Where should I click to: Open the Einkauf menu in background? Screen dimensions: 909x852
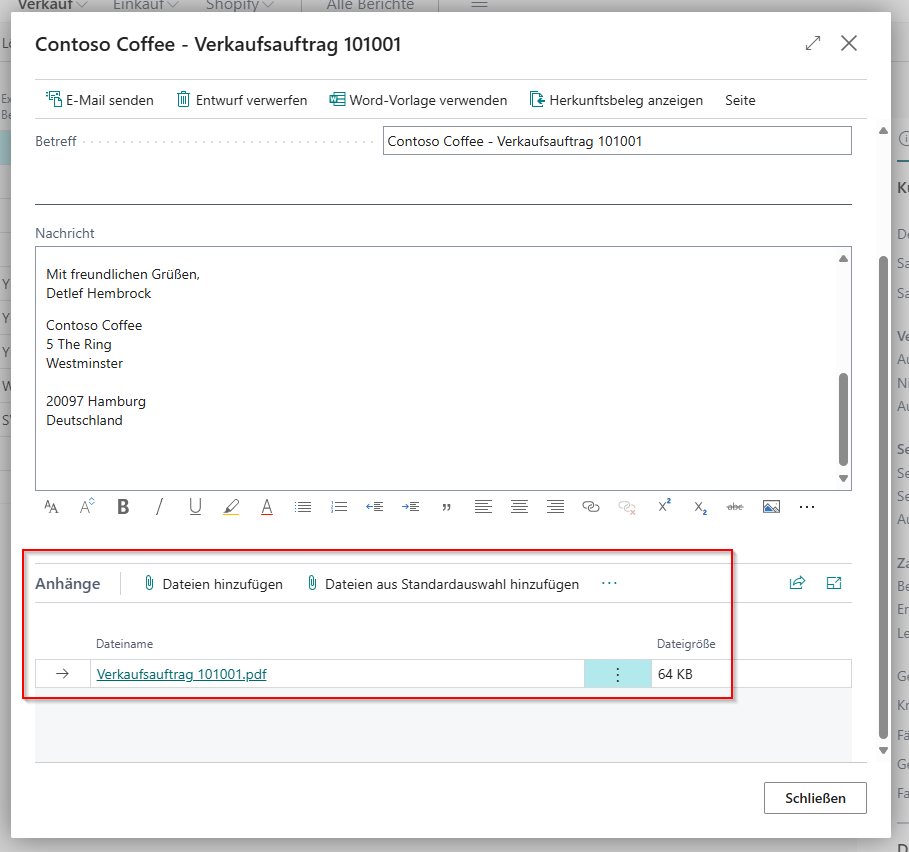click(146, 5)
